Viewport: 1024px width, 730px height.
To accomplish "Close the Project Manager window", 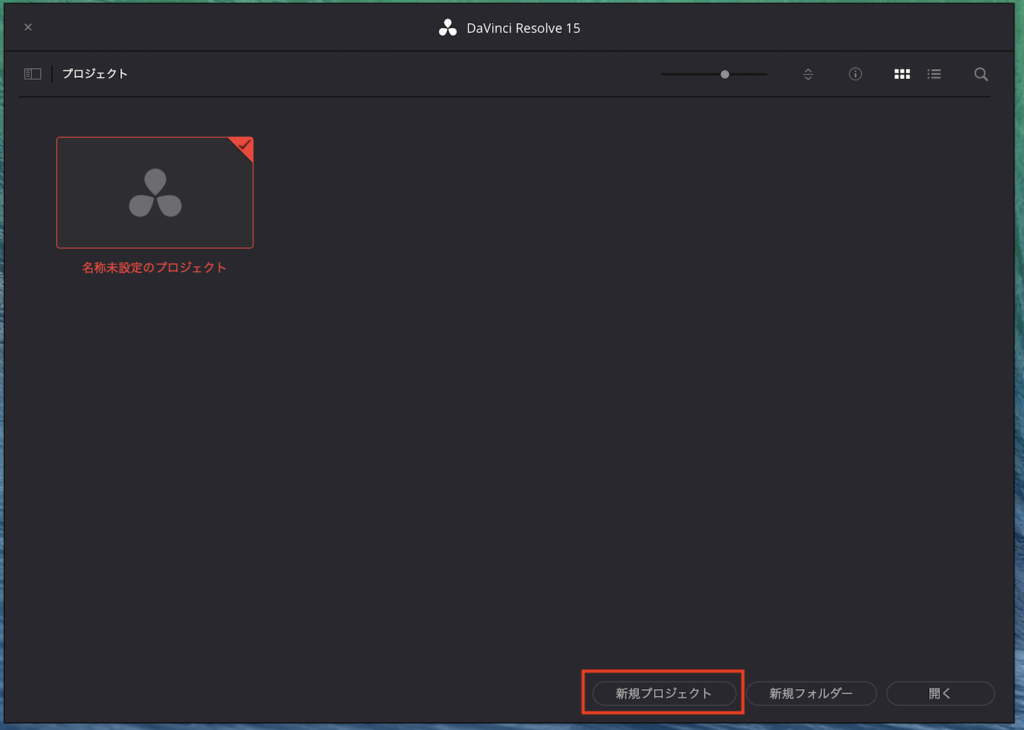I will (28, 27).
